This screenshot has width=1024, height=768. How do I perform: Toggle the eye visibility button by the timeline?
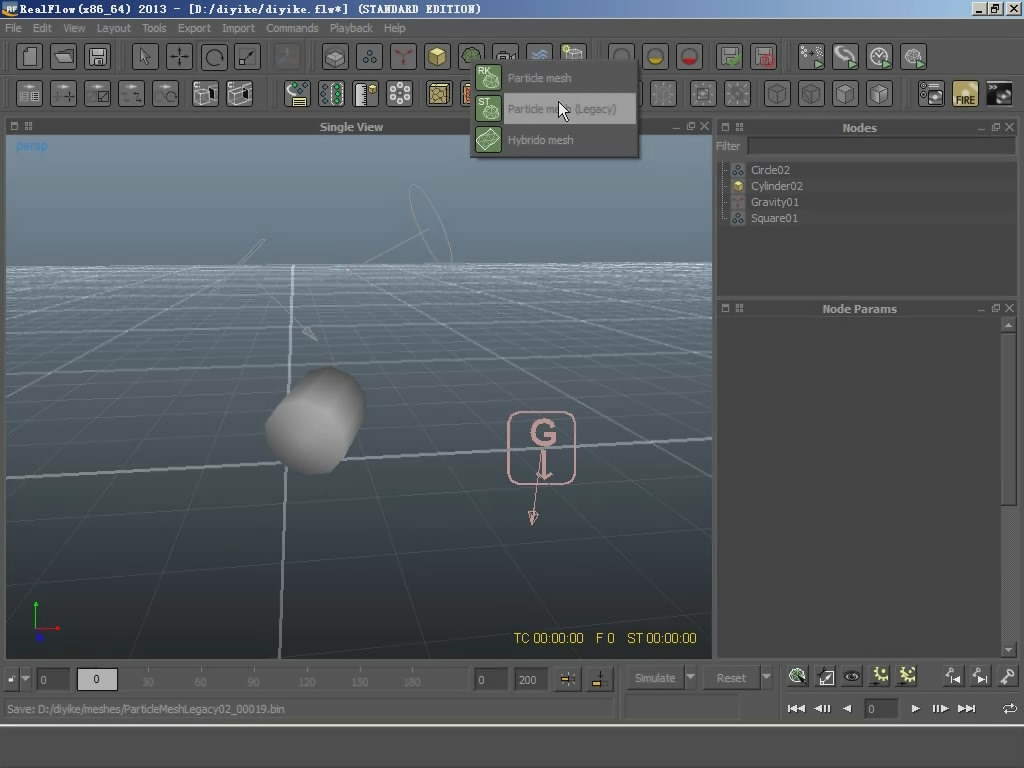point(852,677)
